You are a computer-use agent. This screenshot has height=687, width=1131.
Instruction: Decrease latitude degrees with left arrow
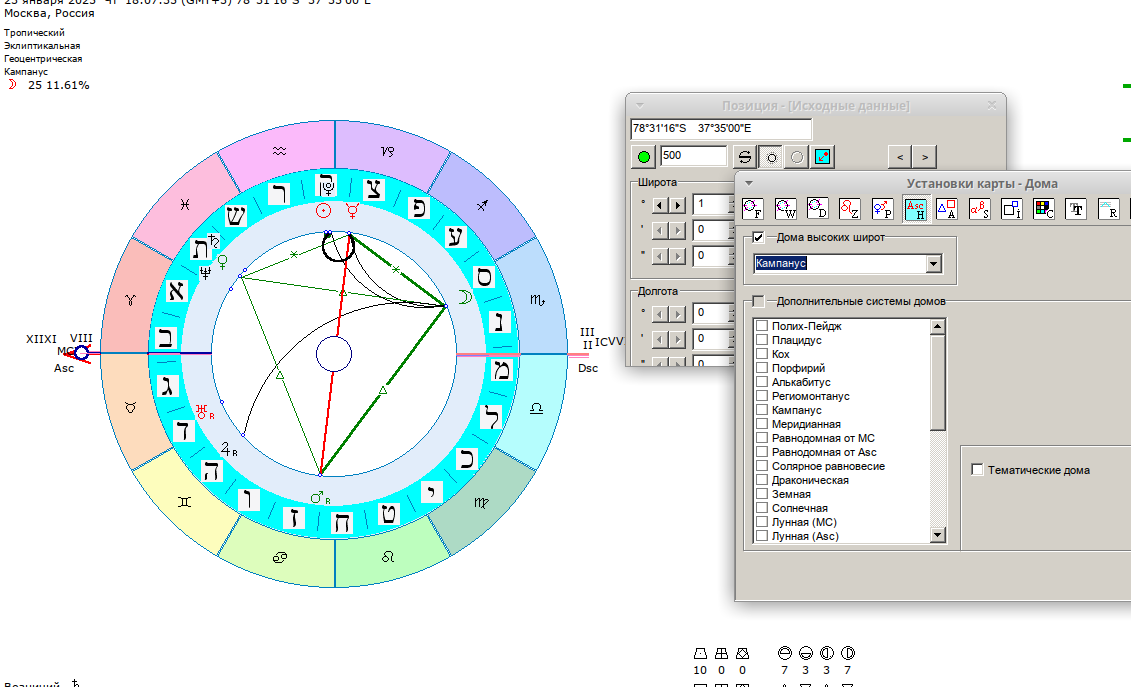click(x=660, y=205)
